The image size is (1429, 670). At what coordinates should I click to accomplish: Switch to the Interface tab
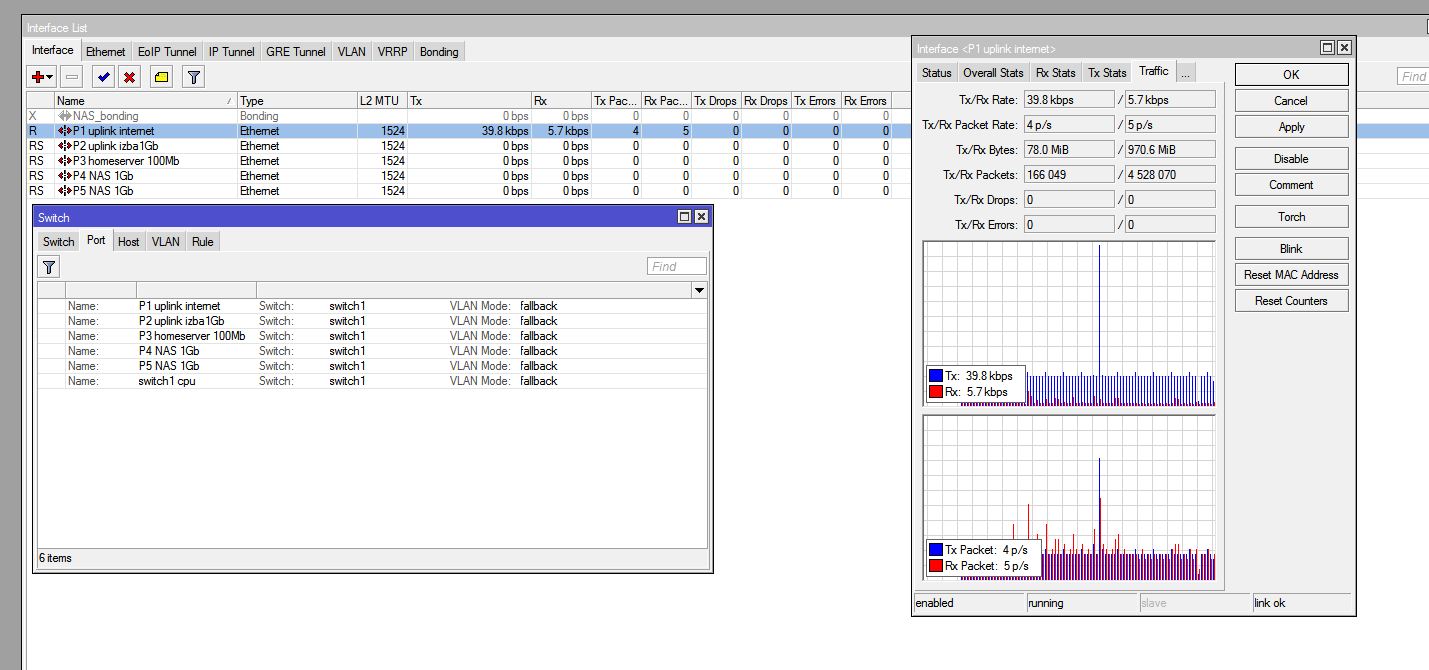[52, 50]
